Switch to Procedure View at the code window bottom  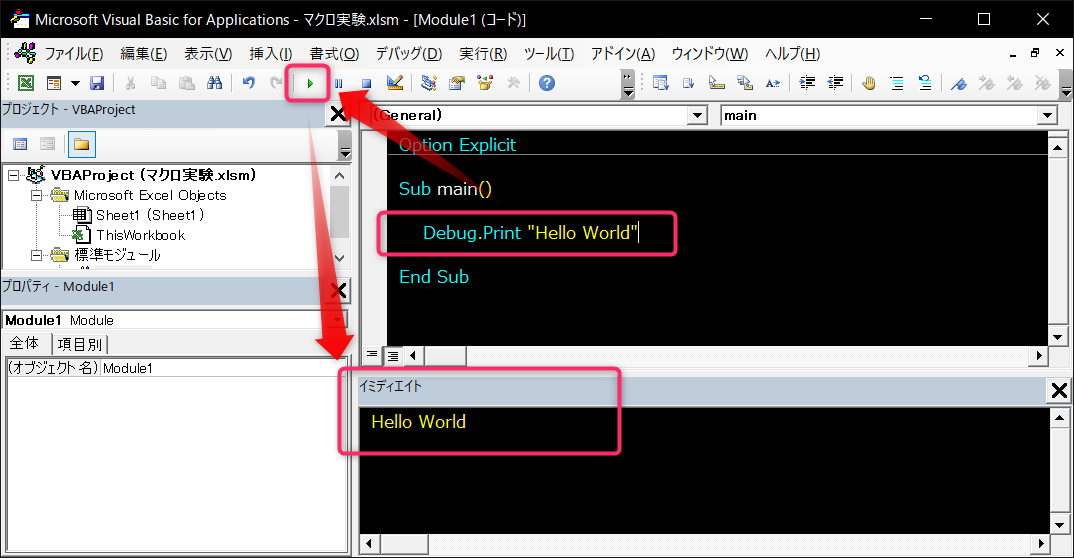[x=371, y=355]
